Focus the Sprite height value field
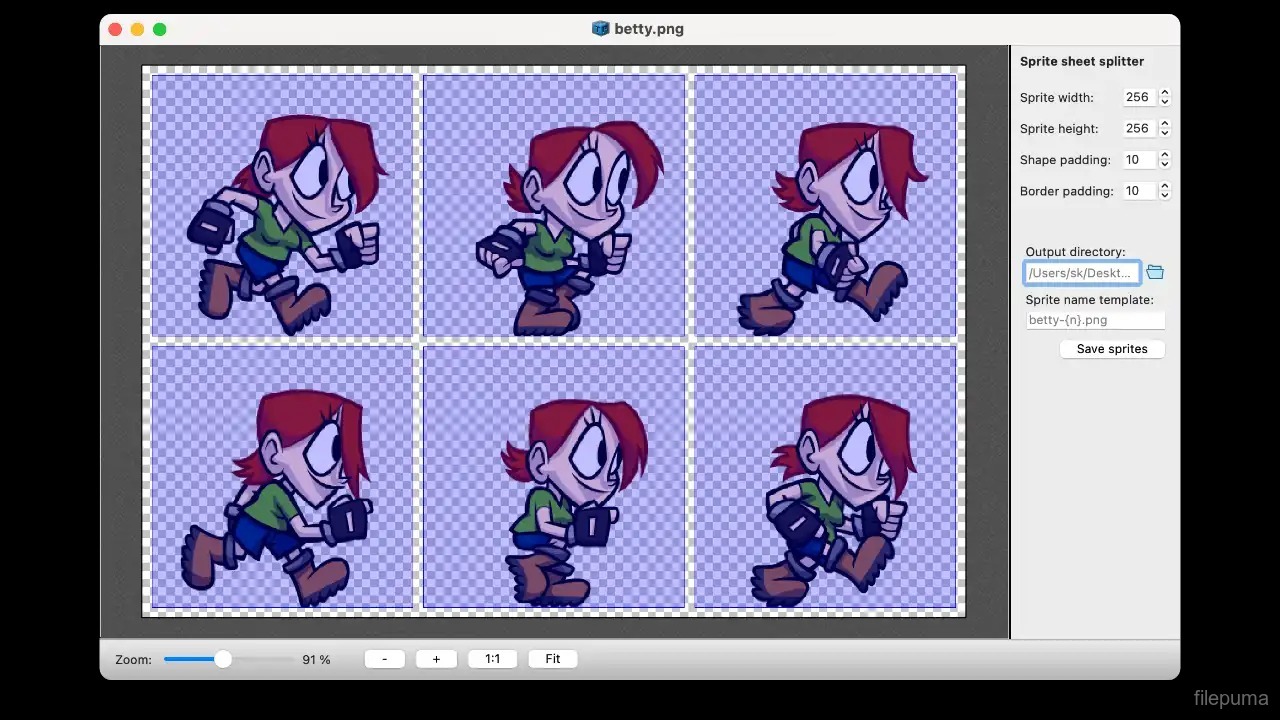The image size is (1280, 720). click(x=1137, y=129)
